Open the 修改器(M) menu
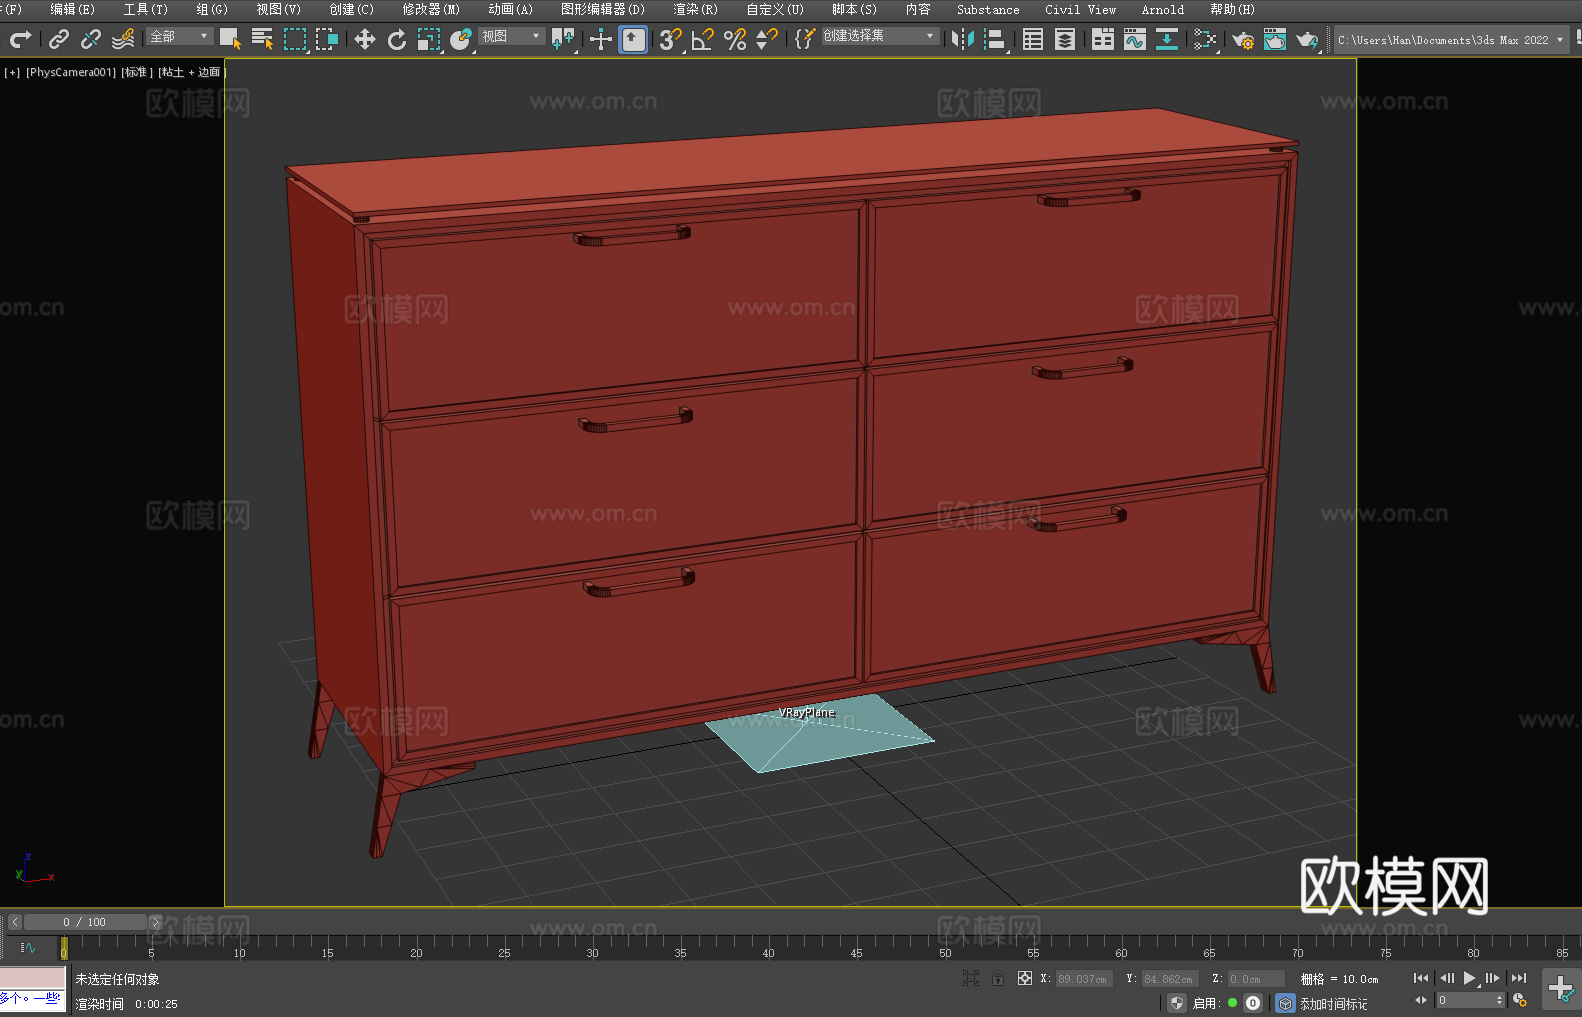Viewport: 1582px width, 1017px height. 431,9
